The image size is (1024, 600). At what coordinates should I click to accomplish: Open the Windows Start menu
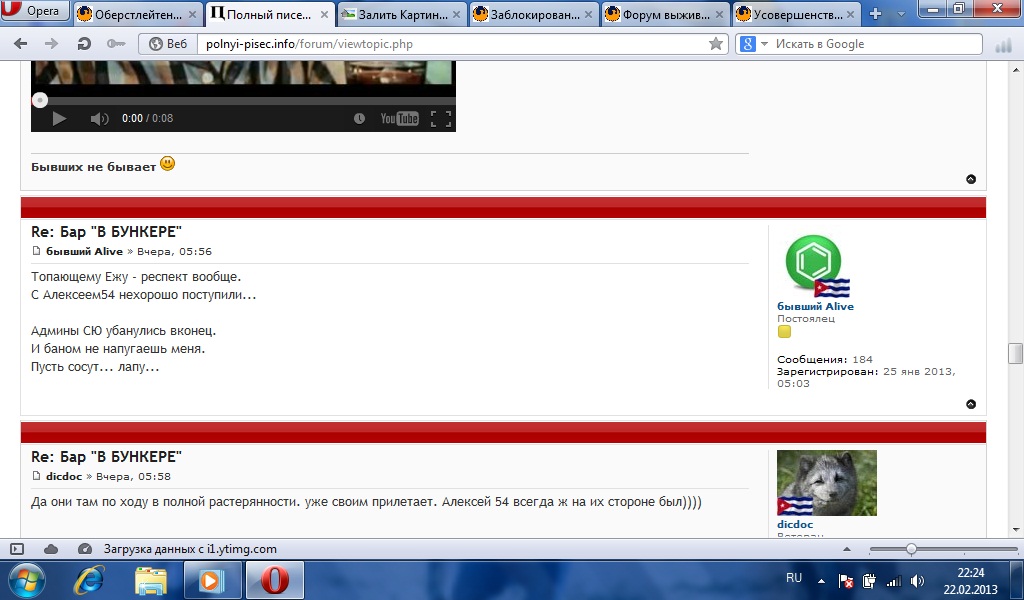27,580
